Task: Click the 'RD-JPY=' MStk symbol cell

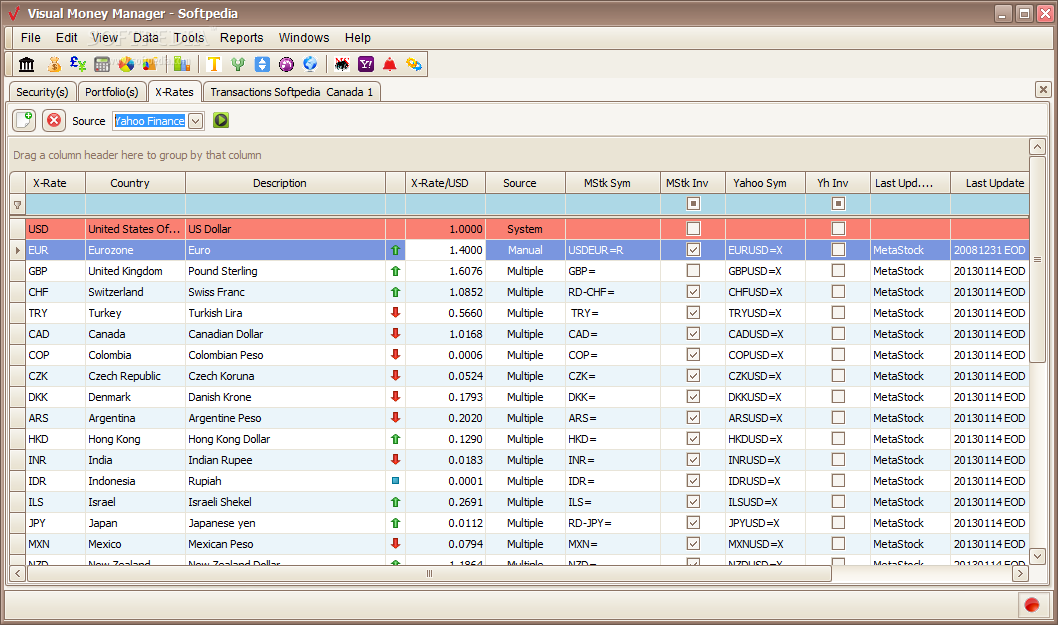Action: tap(613, 522)
